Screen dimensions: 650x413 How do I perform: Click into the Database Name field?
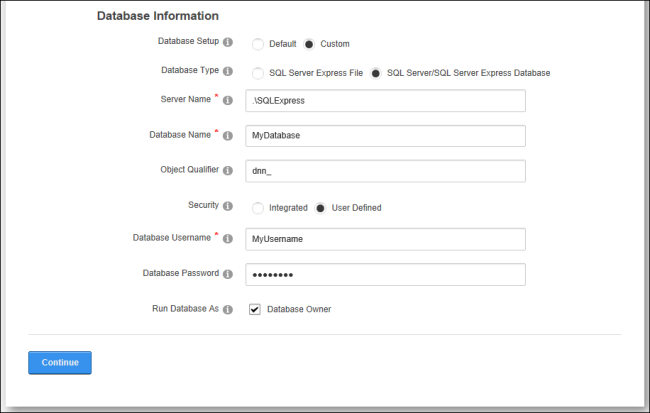[386, 136]
